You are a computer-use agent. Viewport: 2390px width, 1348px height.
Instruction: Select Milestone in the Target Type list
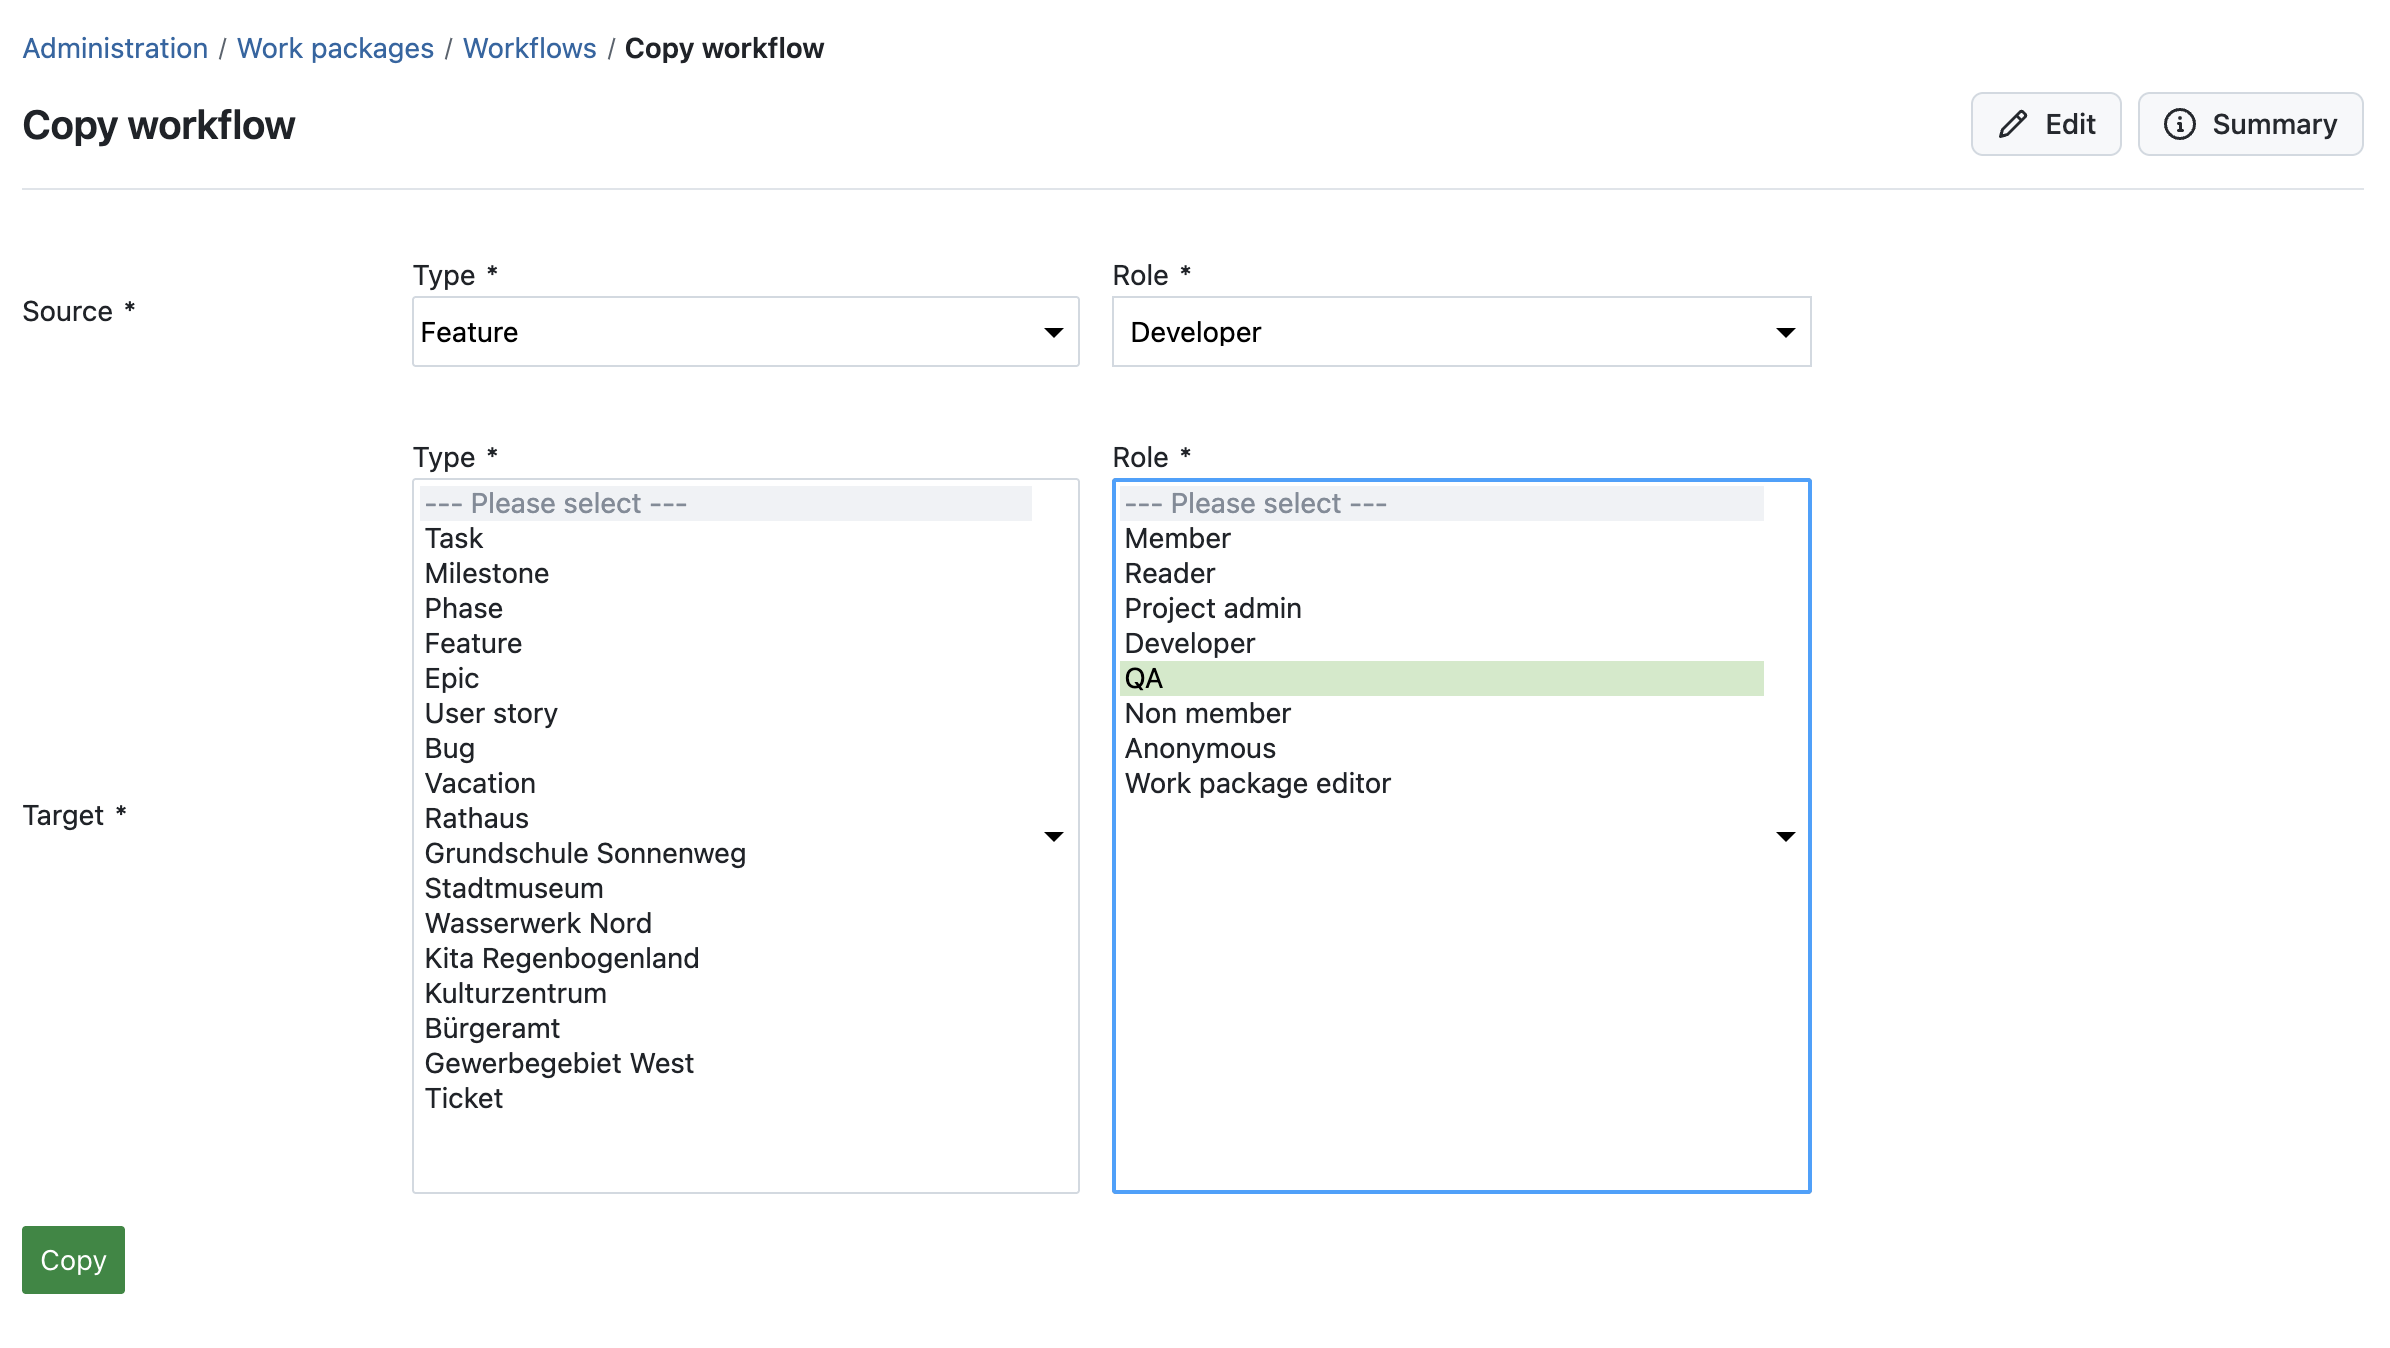tap(486, 573)
